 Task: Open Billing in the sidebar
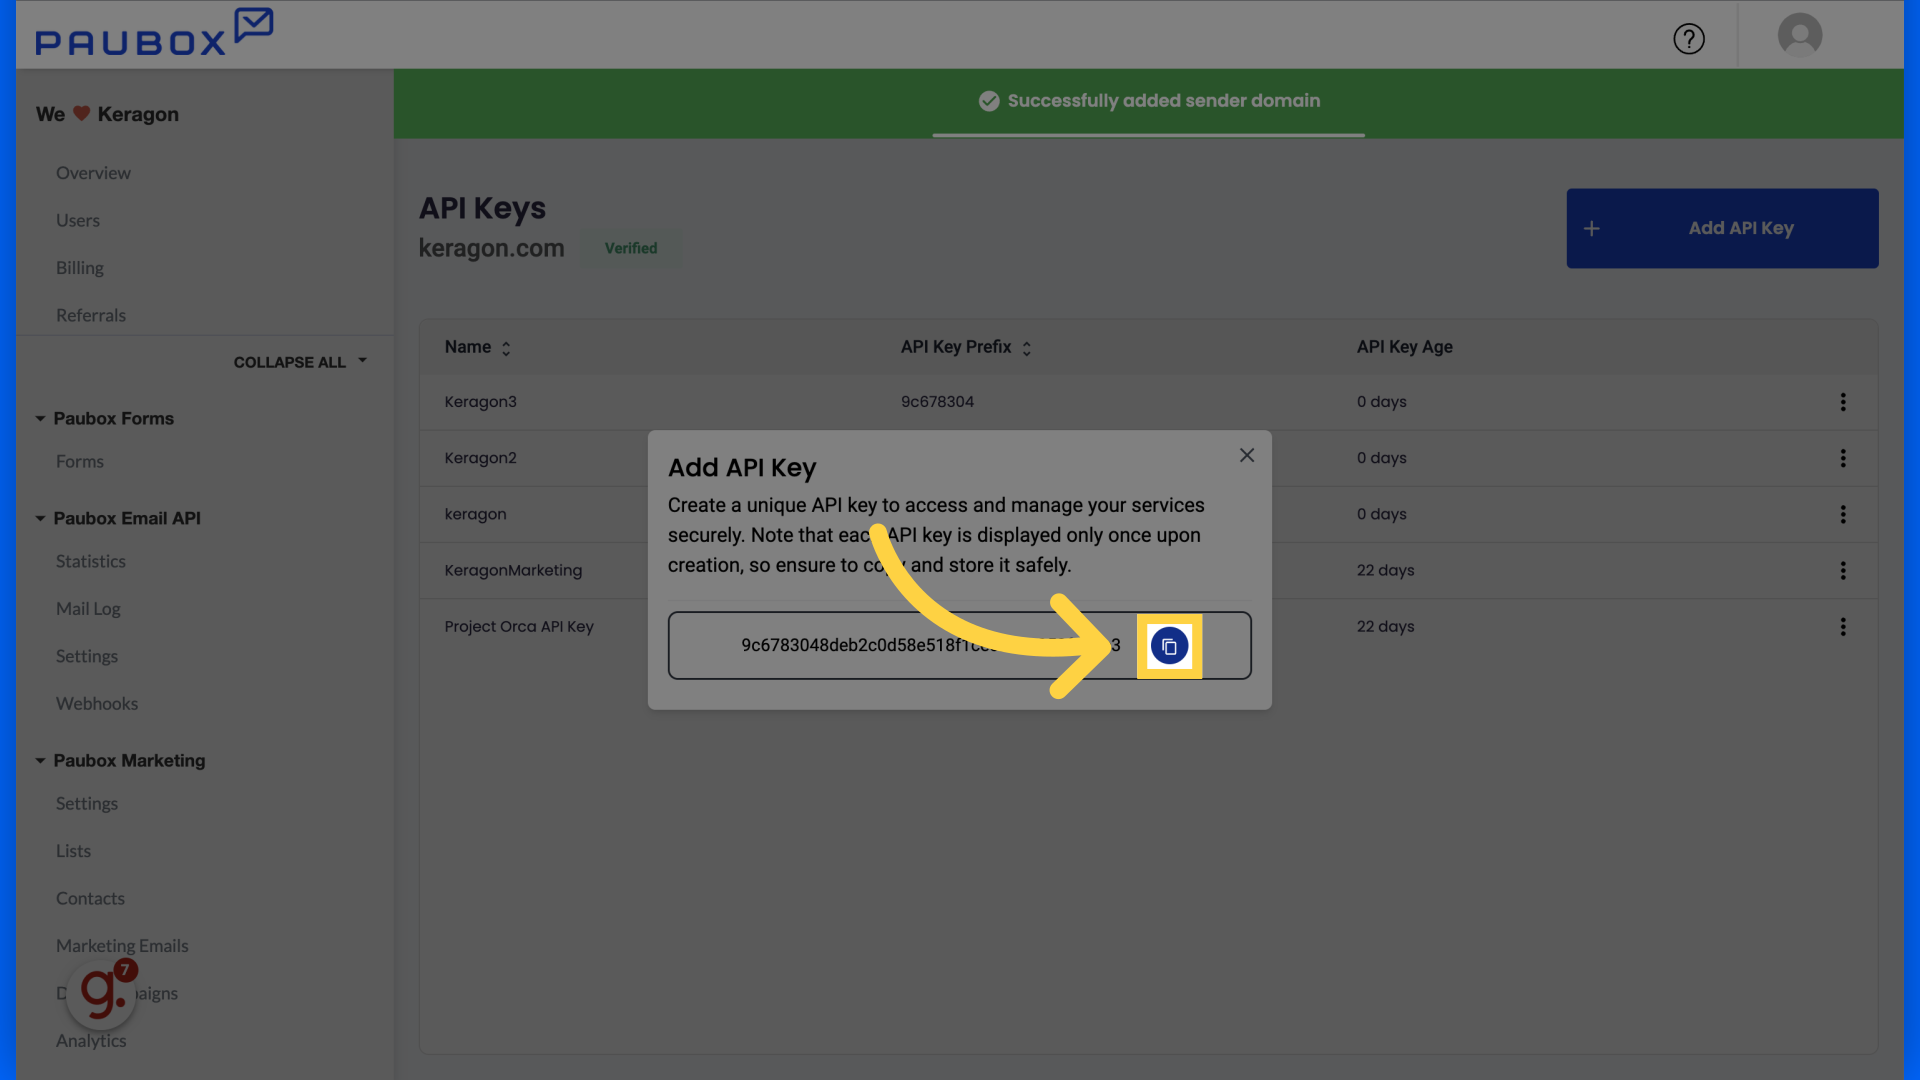(80, 268)
